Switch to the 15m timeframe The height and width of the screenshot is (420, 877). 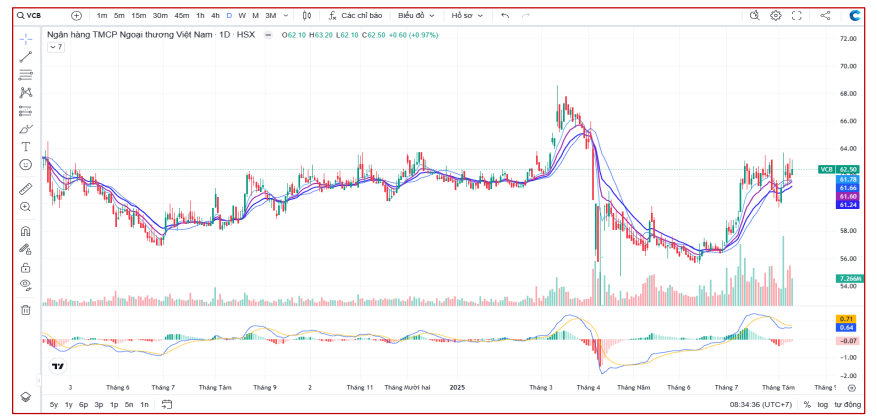click(139, 16)
